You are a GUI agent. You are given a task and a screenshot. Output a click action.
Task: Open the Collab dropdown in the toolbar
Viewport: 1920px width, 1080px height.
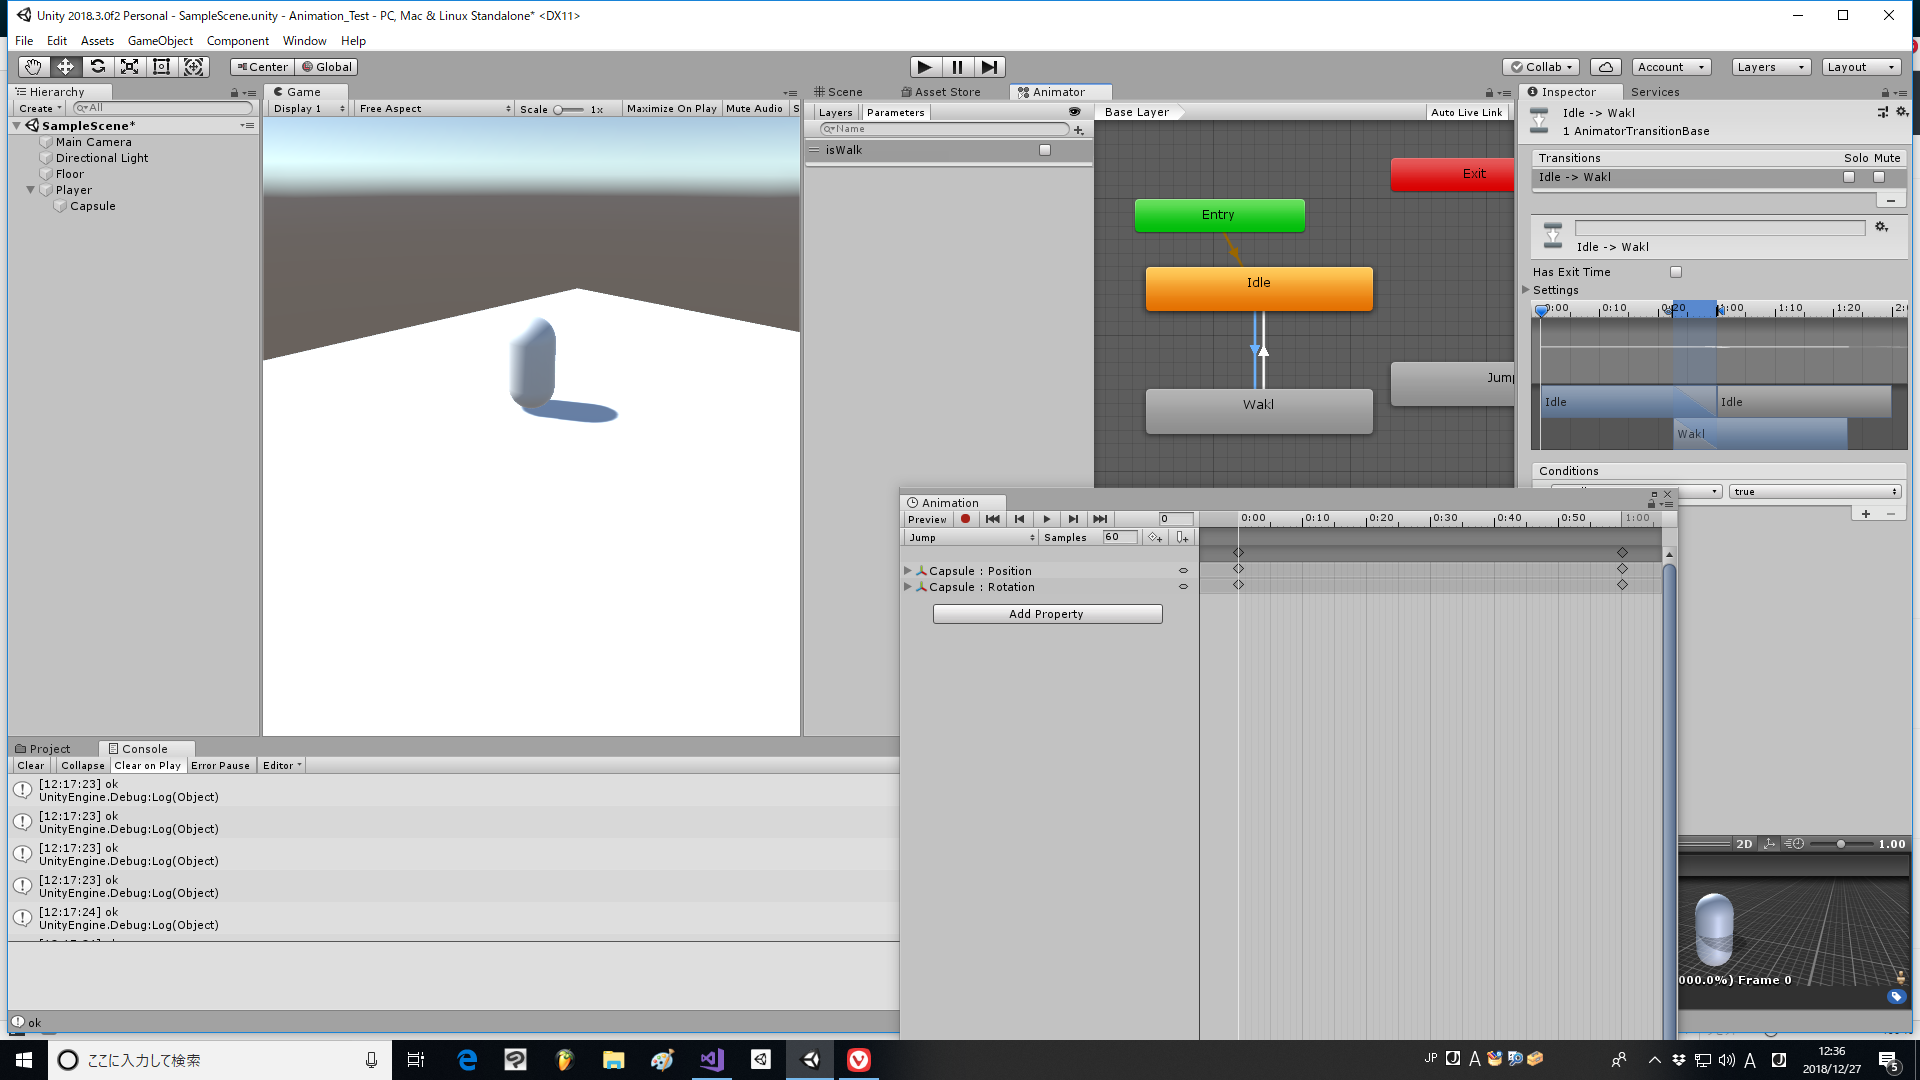click(x=1540, y=67)
